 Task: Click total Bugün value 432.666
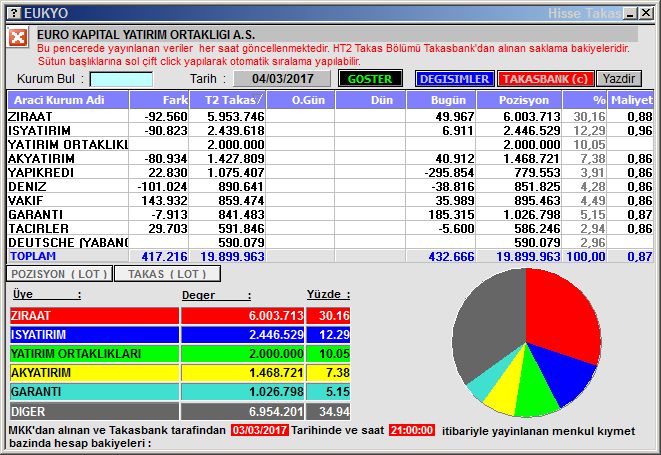point(451,256)
